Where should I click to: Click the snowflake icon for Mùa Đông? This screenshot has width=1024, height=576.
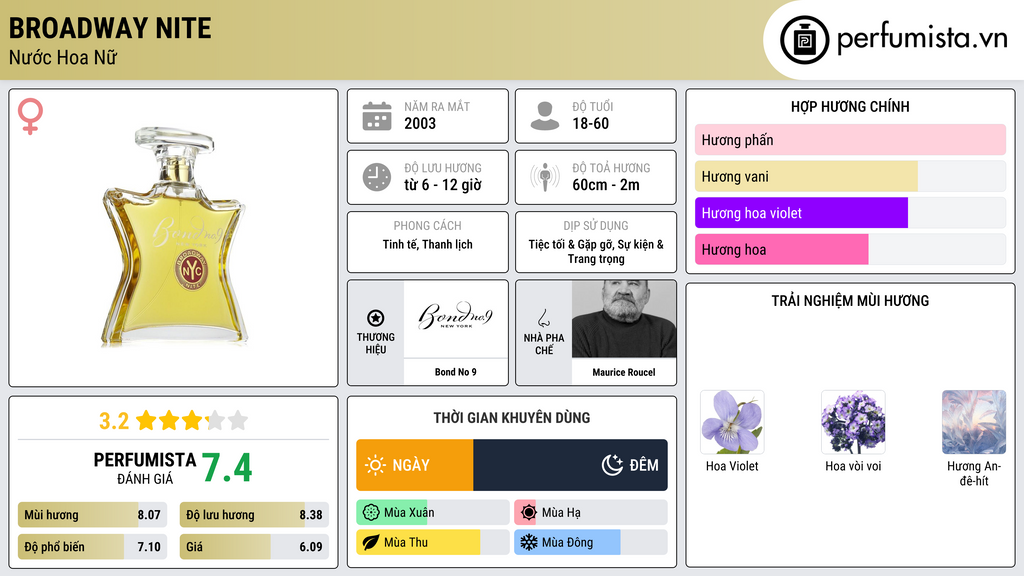tap(529, 543)
